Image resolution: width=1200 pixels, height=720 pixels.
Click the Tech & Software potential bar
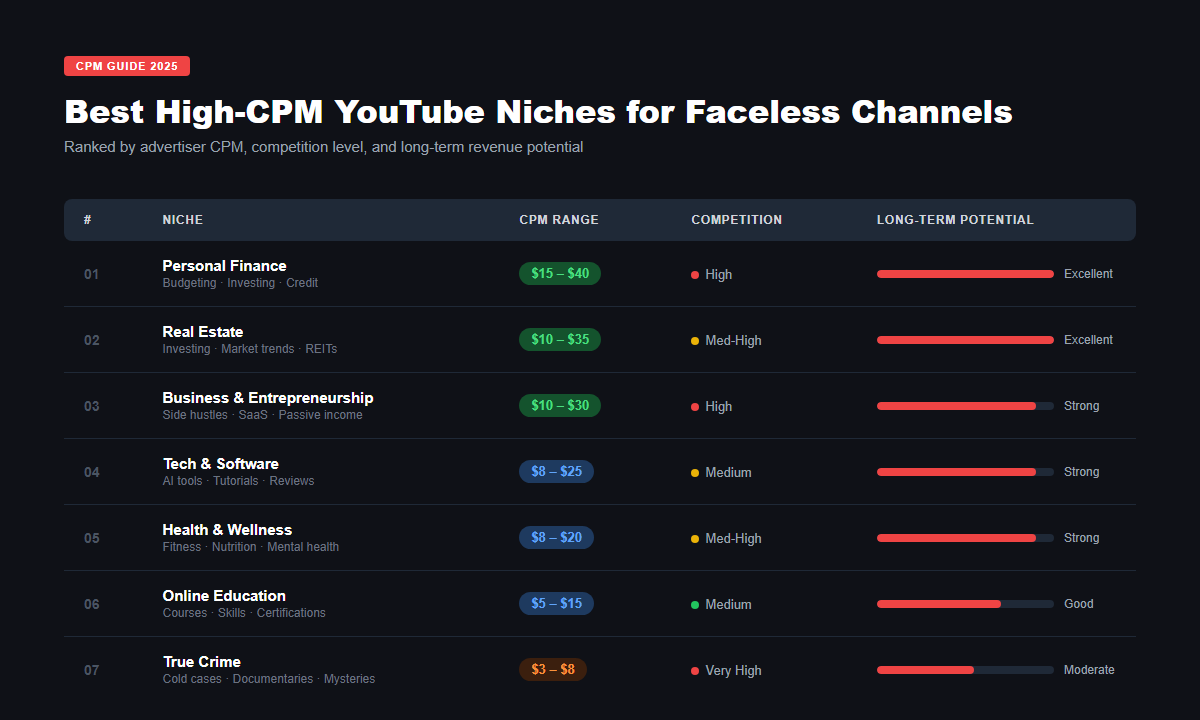(965, 472)
